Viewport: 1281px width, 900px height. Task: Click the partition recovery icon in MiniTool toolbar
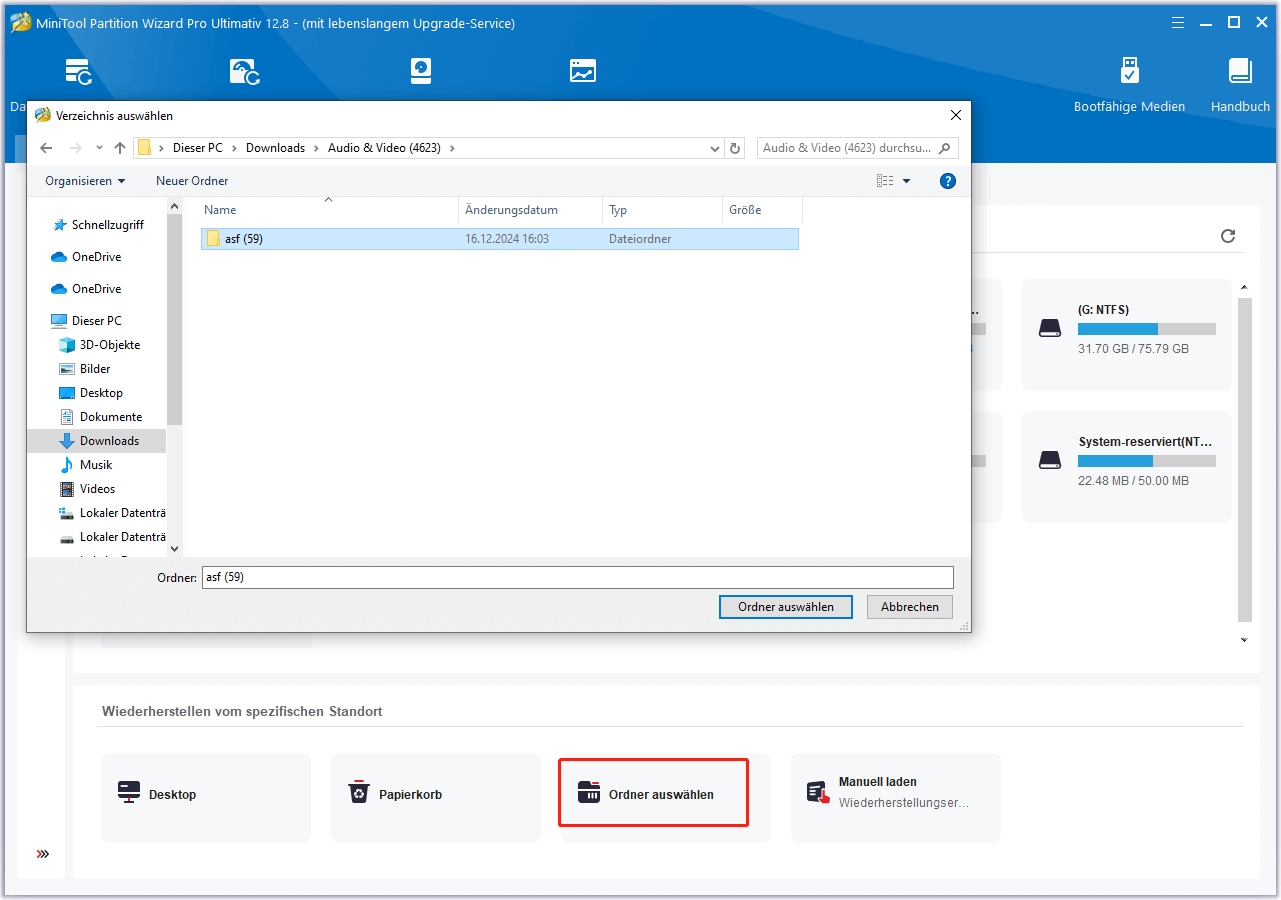pyautogui.click(x=245, y=71)
